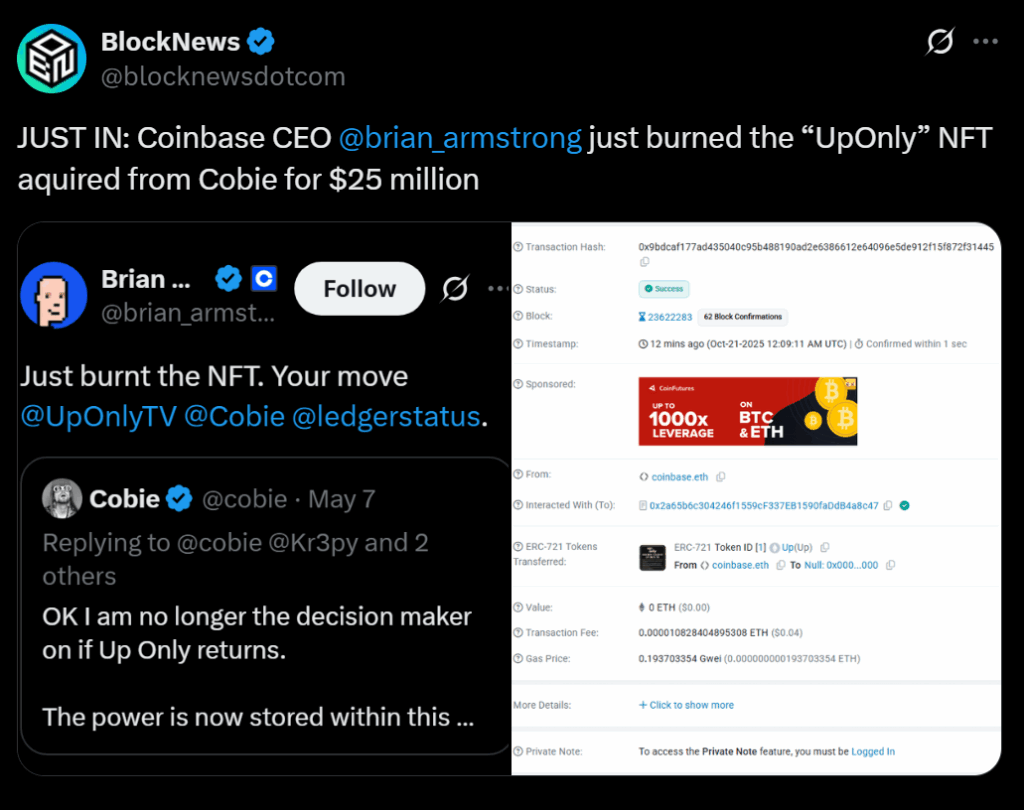Open block number 23622283
Viewport: 1024px width, 810px height.
pos(670,317)
